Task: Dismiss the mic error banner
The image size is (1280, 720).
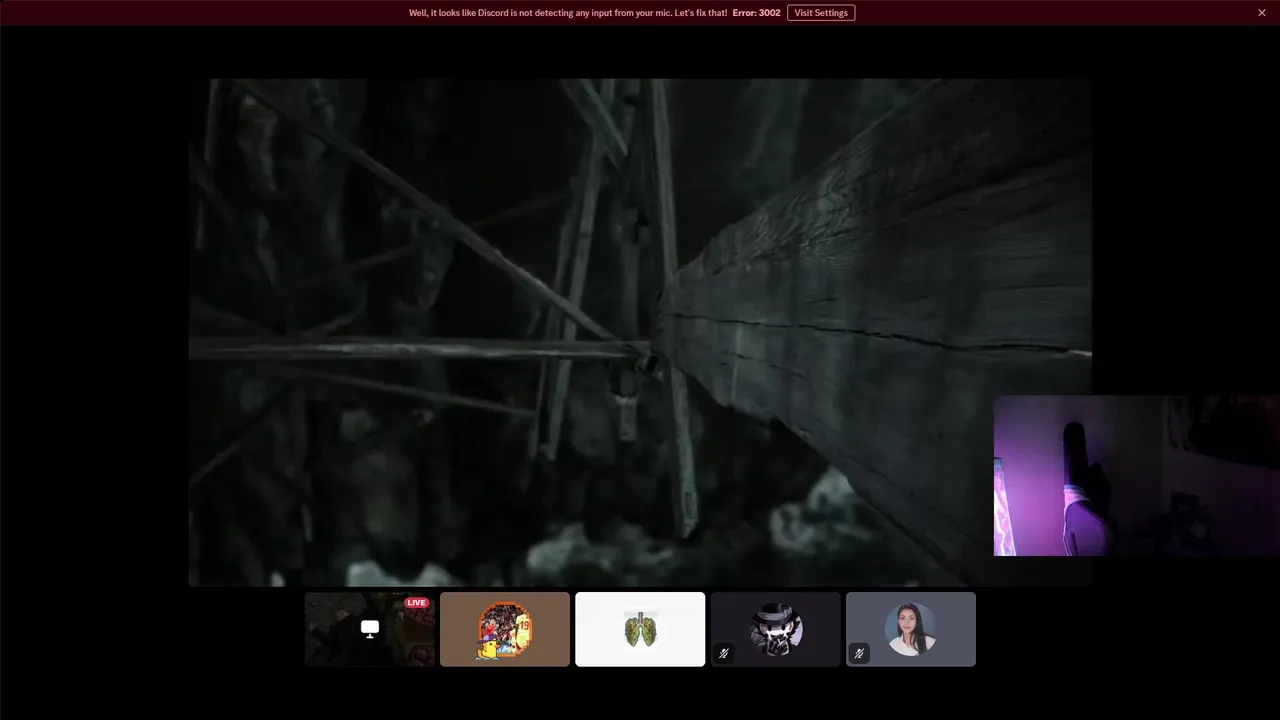Action: [x=1262, y=13]
